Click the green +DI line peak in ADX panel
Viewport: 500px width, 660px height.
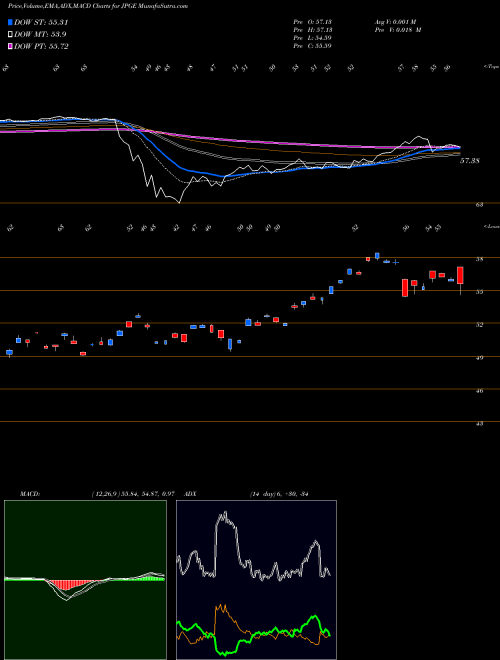pos(314,617)
